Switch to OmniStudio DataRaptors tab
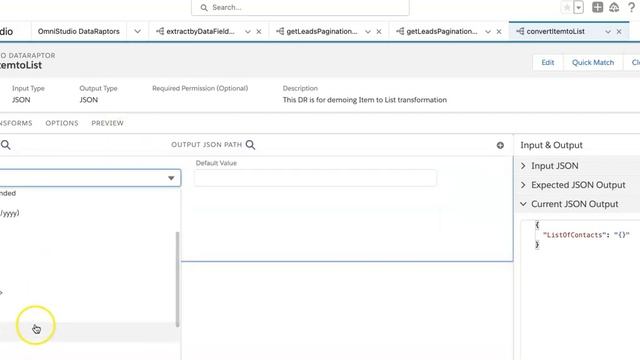Viewport: 640px width, 360px height. pos(79,31)
